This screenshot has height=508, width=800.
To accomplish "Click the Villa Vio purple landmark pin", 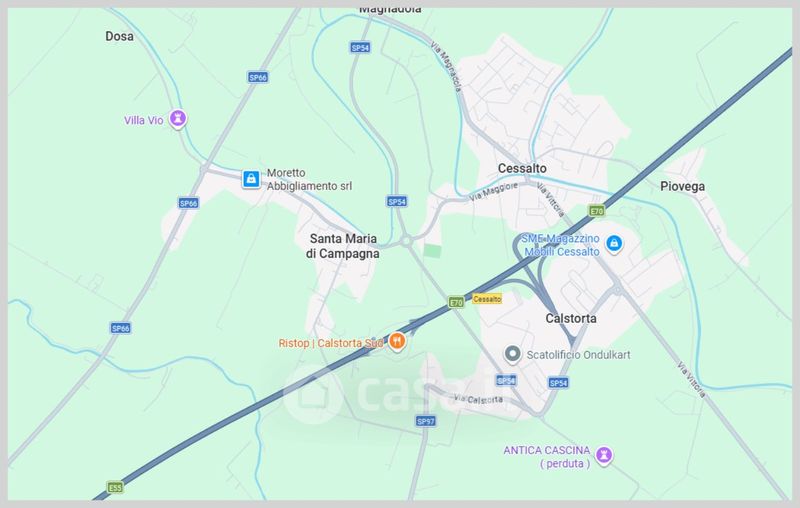I will [x=178, y=119].
